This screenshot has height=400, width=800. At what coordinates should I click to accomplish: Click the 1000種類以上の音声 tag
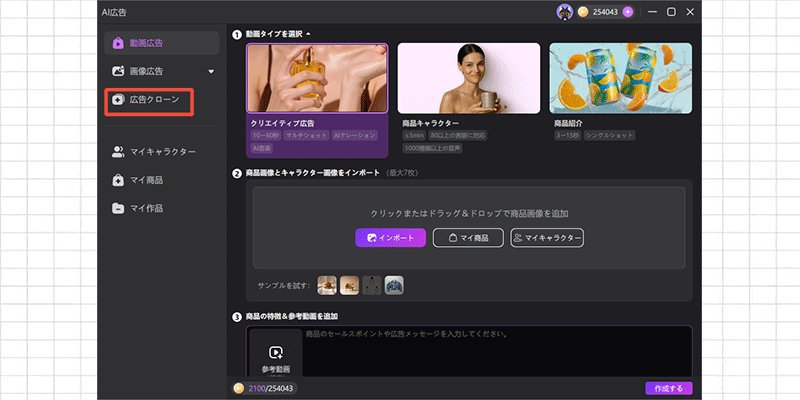pos(432,148)
